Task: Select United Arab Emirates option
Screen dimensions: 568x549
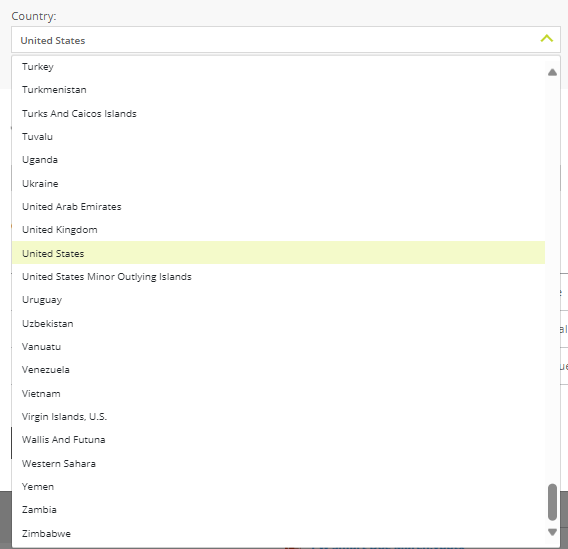Action: click(278, 207)
